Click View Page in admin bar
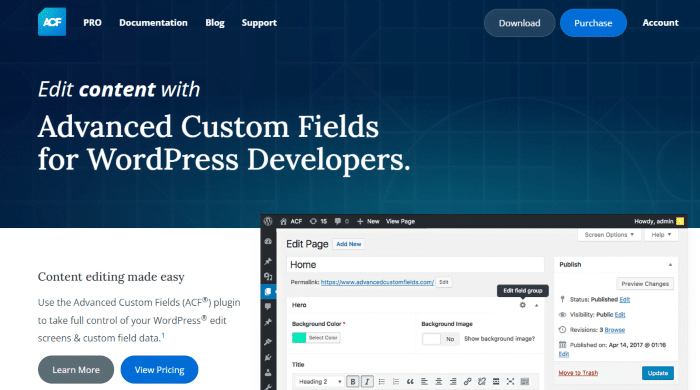Image resolution: width=700 pixels, height=390 pixels. (x=400, y=221)
